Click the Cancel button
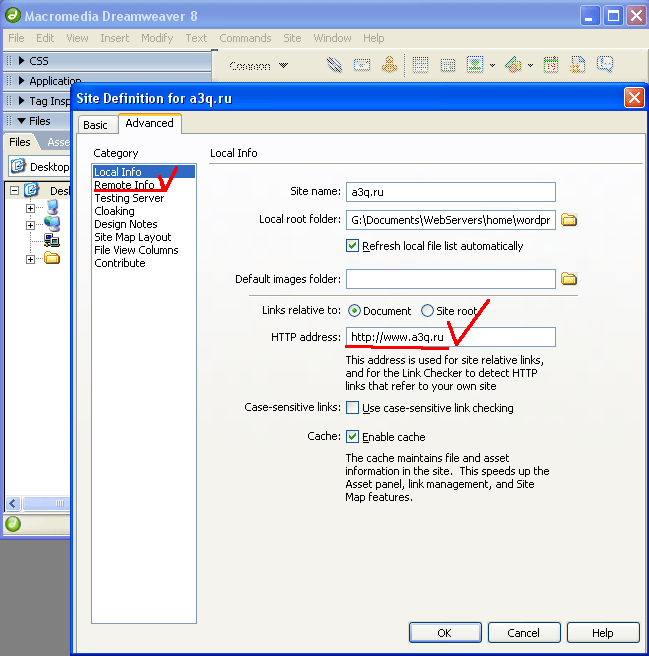The width and height of the screenshot is (649, 656). 523,633
